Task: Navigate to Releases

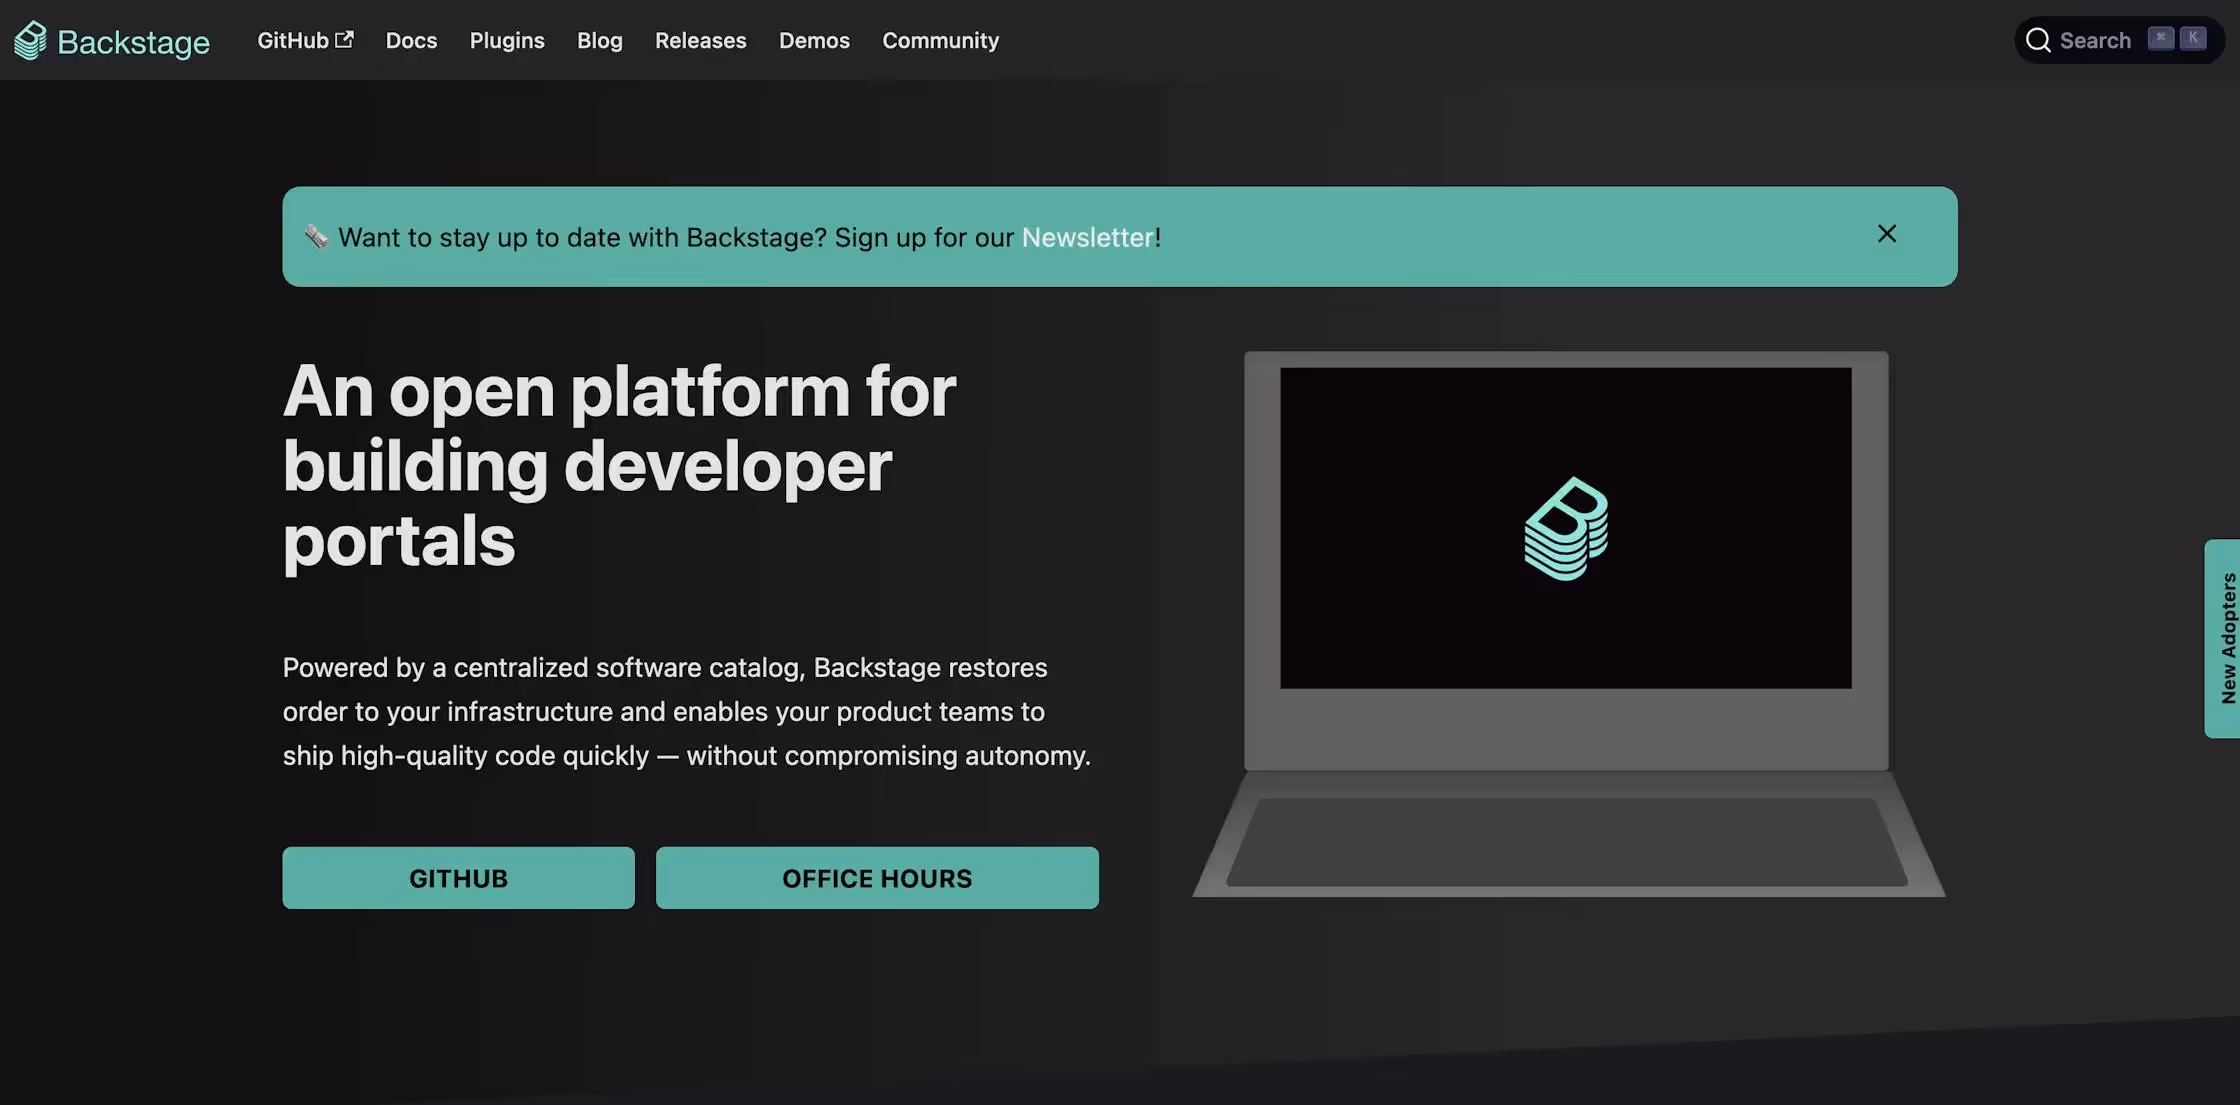Action: [700, 40]
